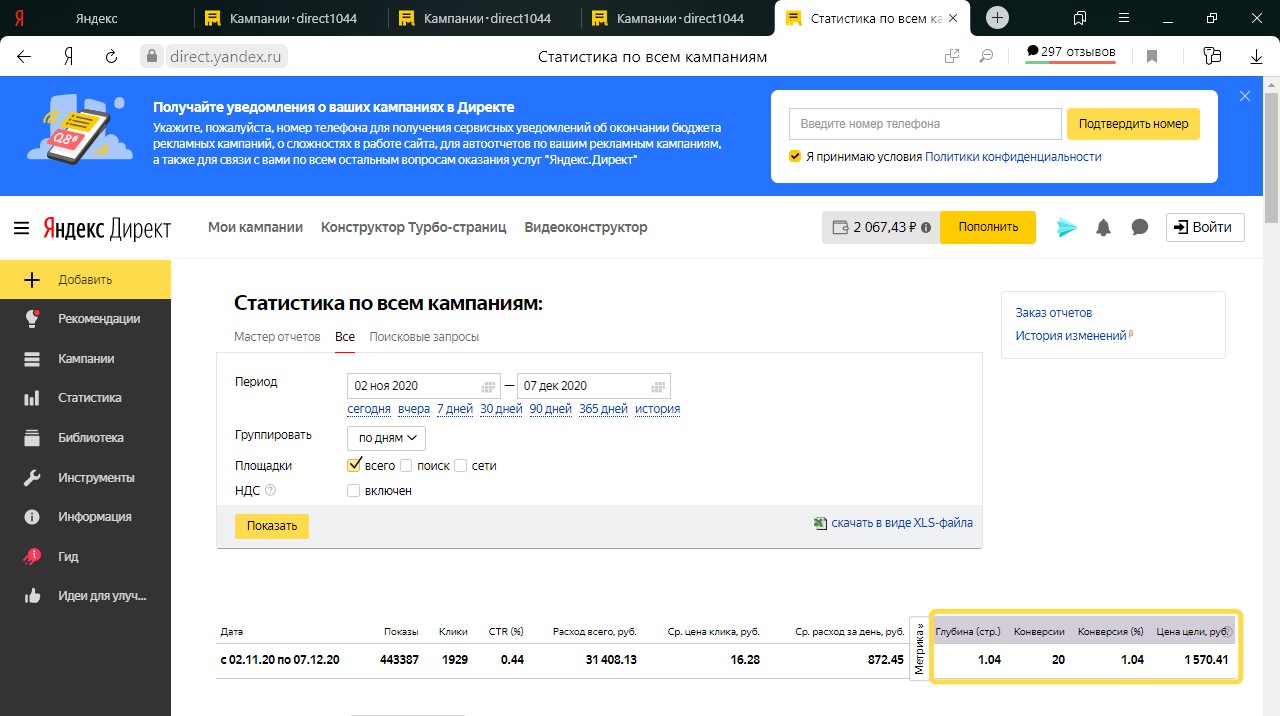
Task: Click the paper plane icon in header
Action: click(1067, 228)
